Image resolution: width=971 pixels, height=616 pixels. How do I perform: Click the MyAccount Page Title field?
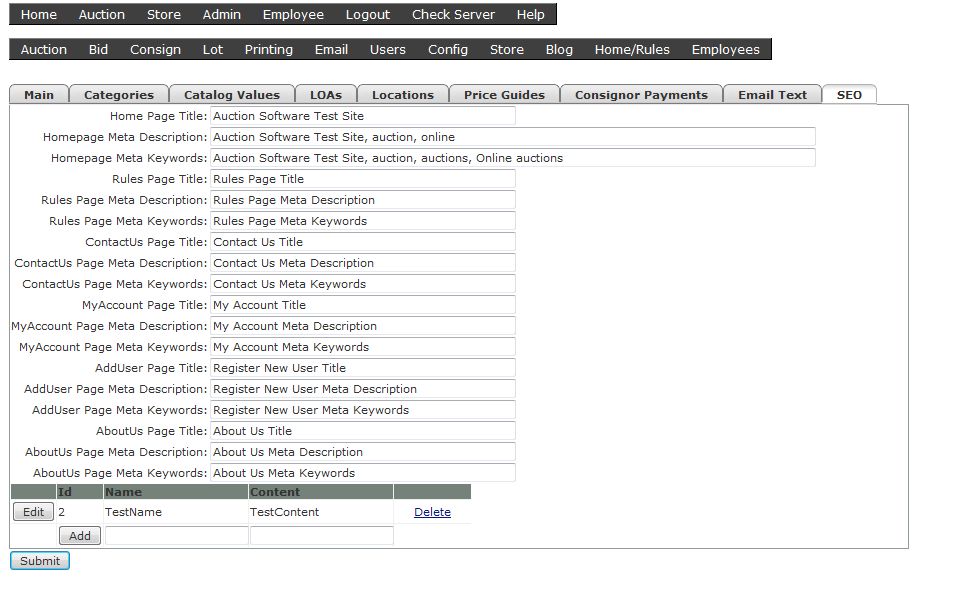(363, 305)
